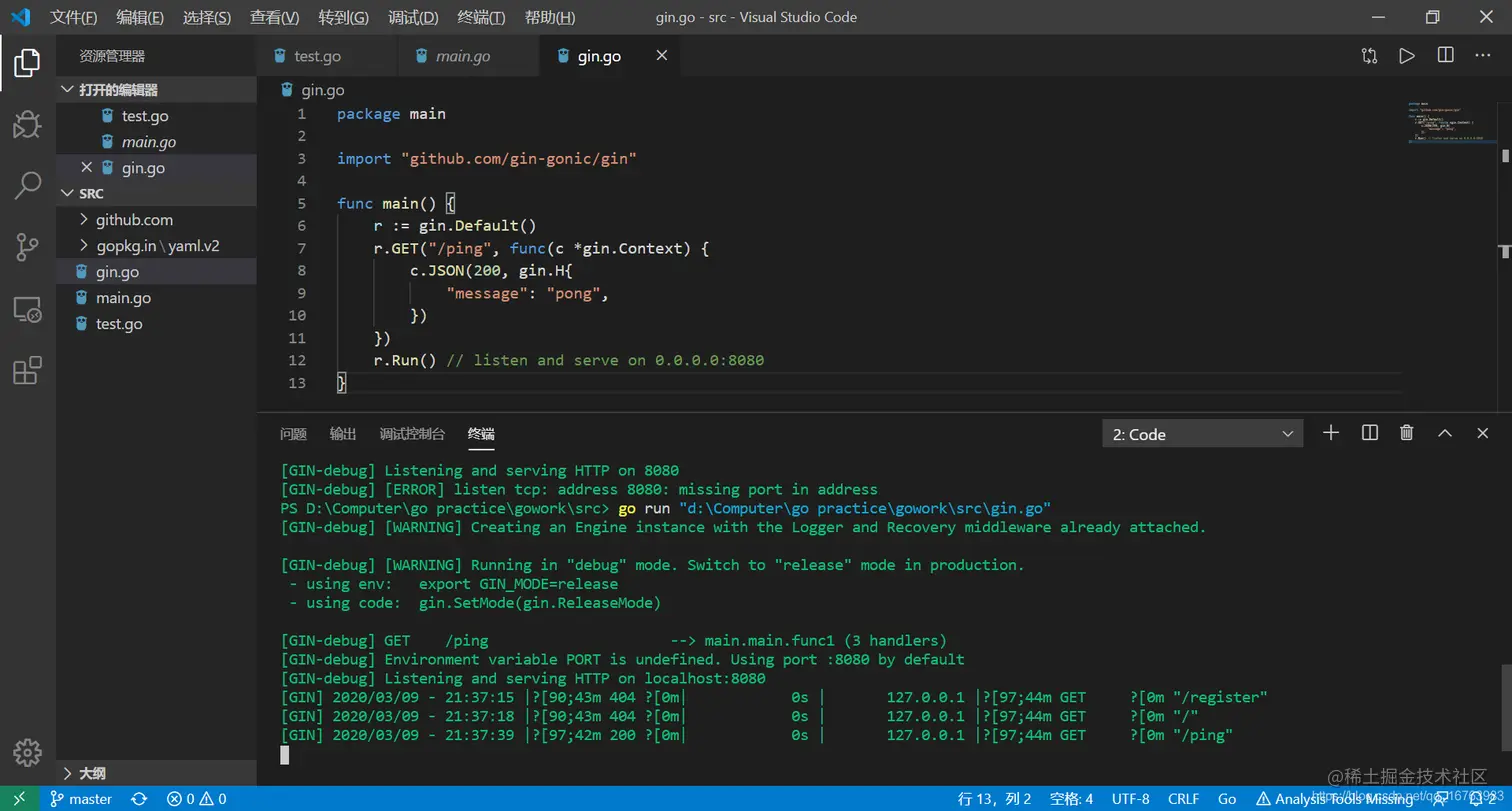Switch to the 问题 panel tab
The image size is (1512, 811).
[x=293, y=434]
